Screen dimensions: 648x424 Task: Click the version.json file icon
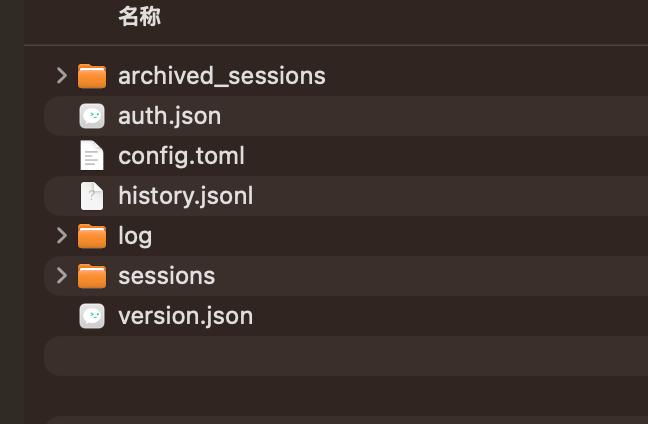92,316
